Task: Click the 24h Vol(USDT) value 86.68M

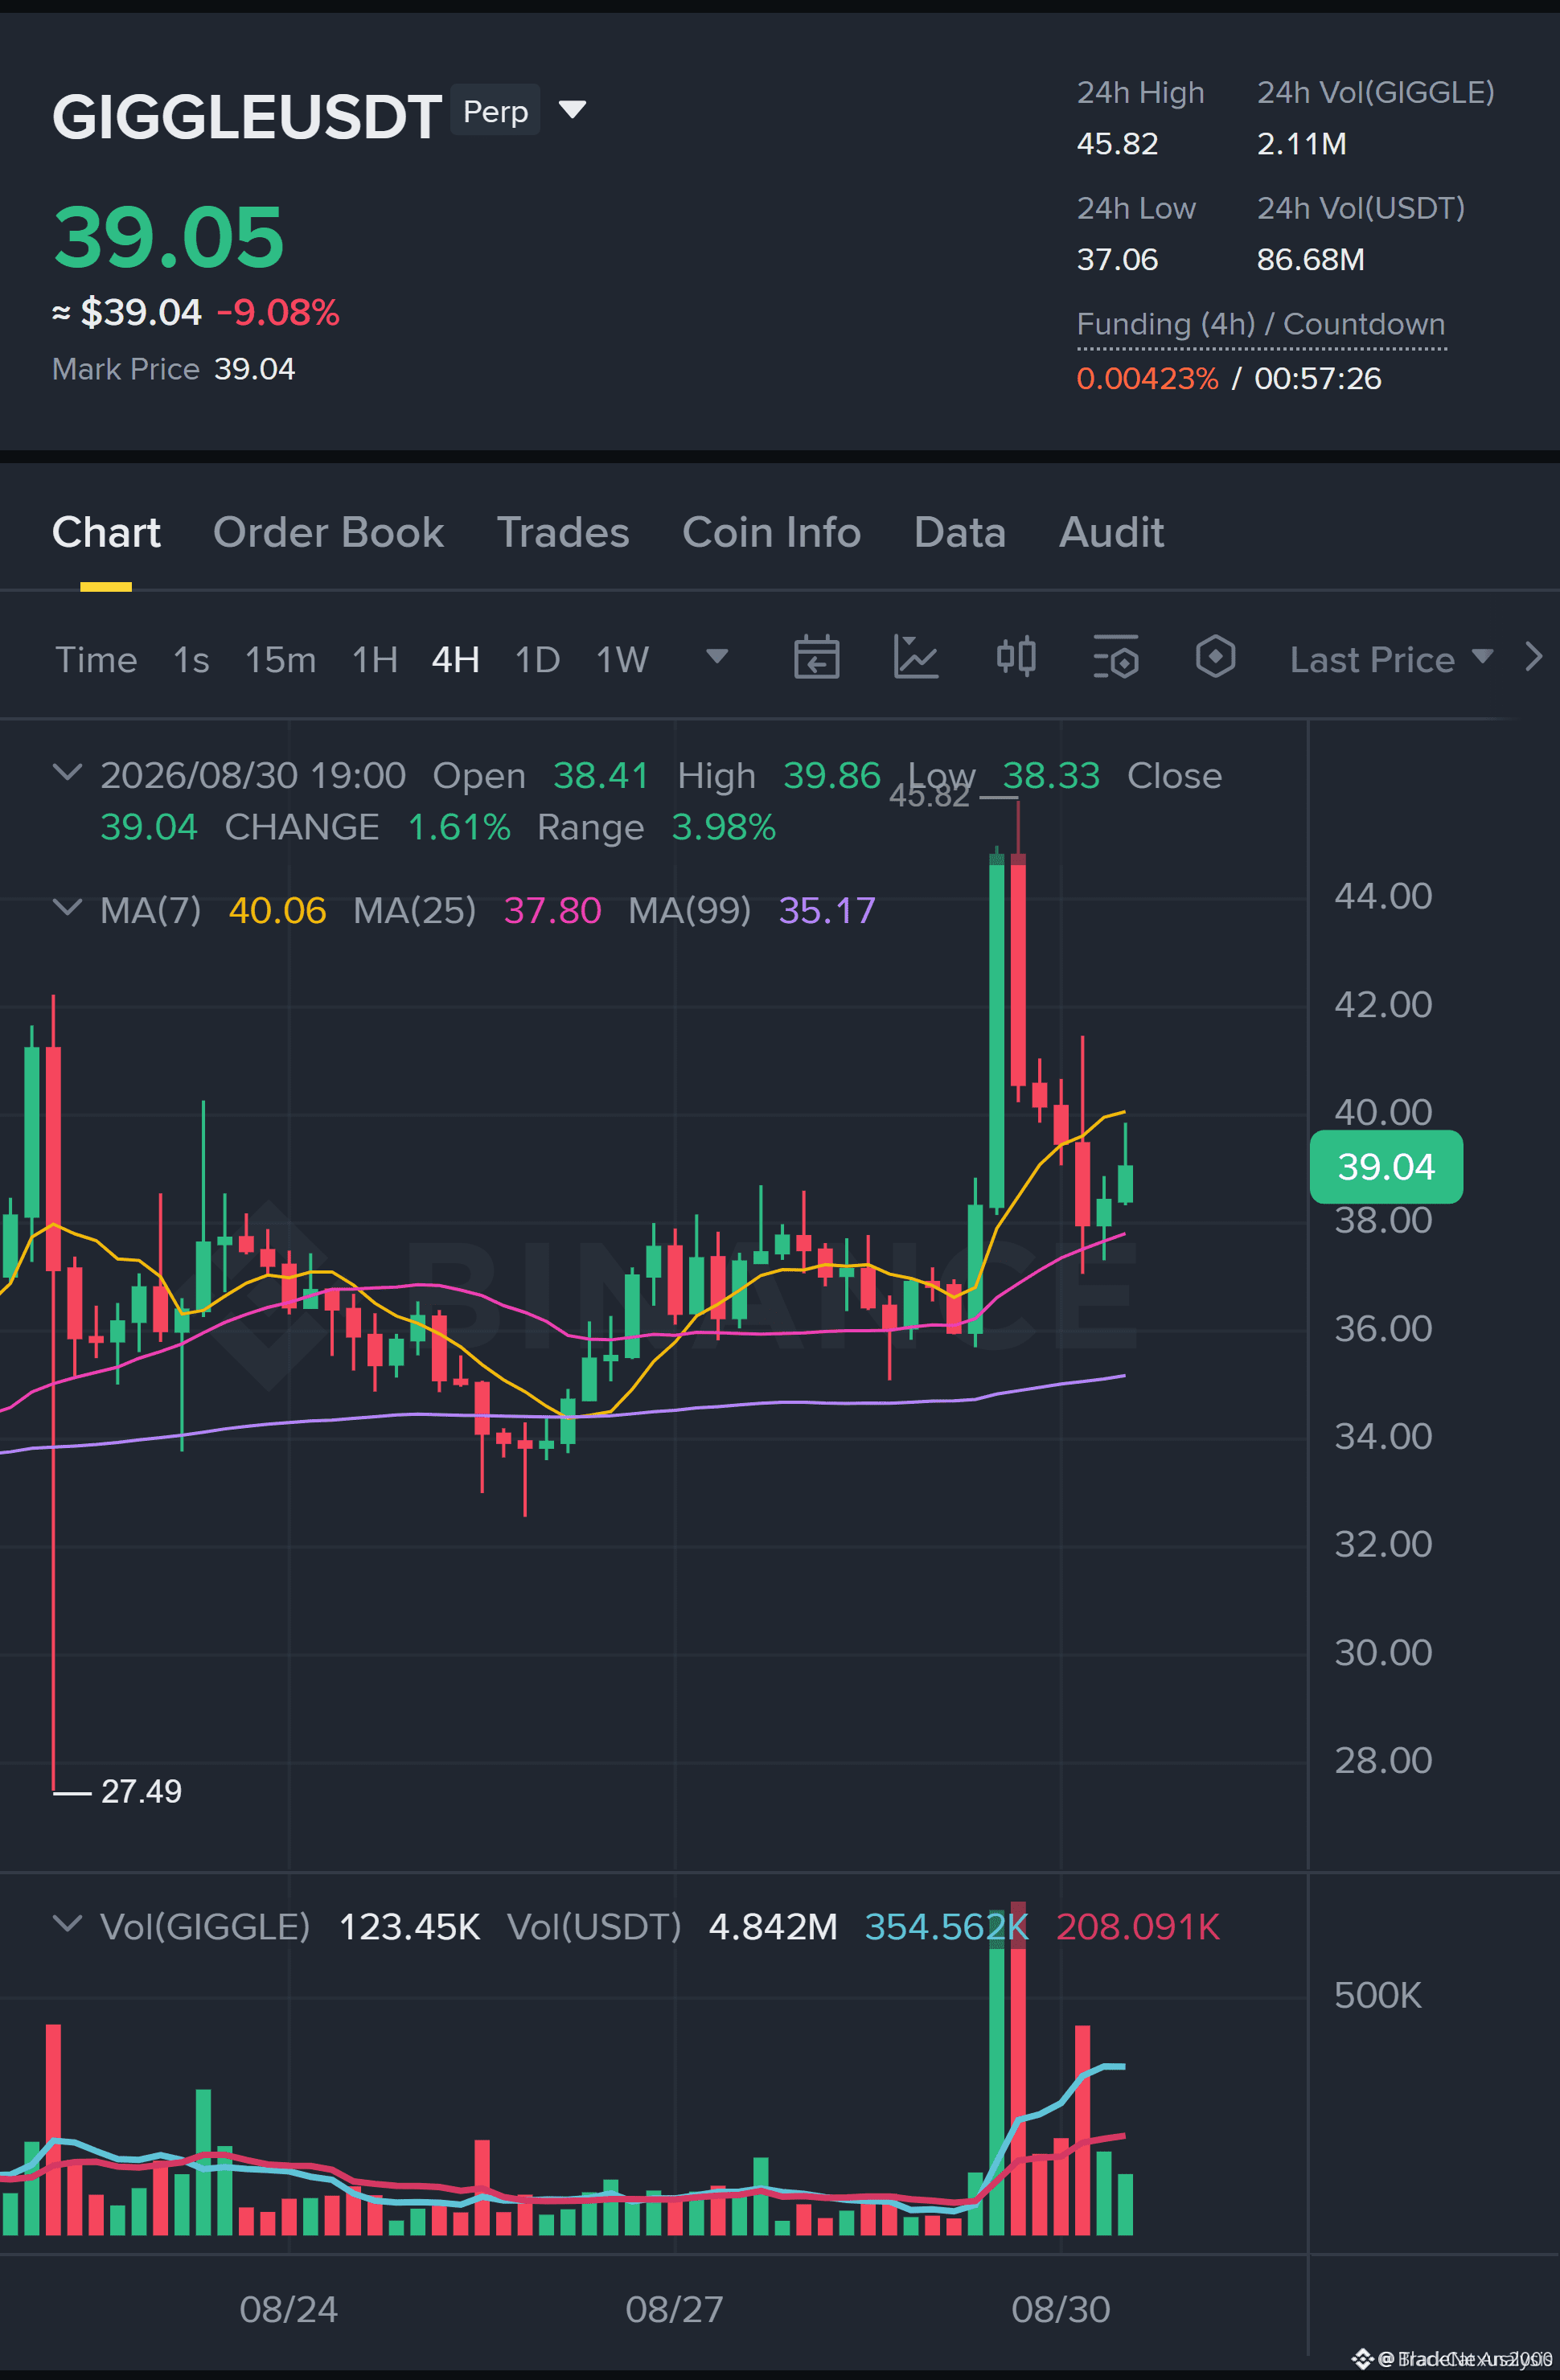Action: 1310,260
